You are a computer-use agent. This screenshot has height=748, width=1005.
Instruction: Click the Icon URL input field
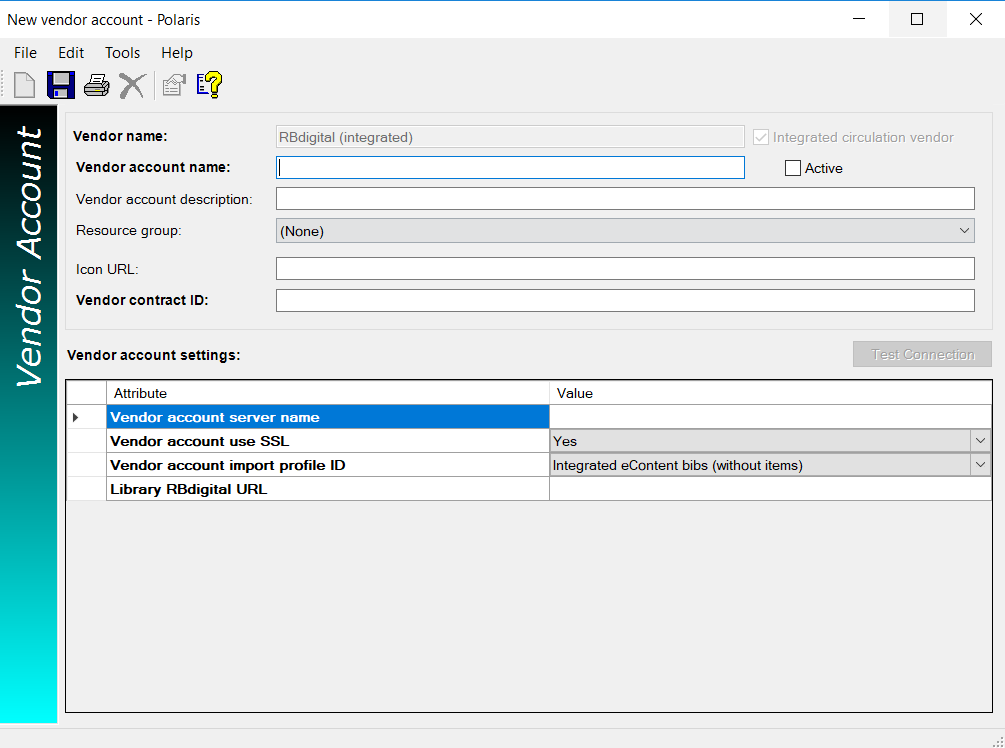tap(625, 269)
